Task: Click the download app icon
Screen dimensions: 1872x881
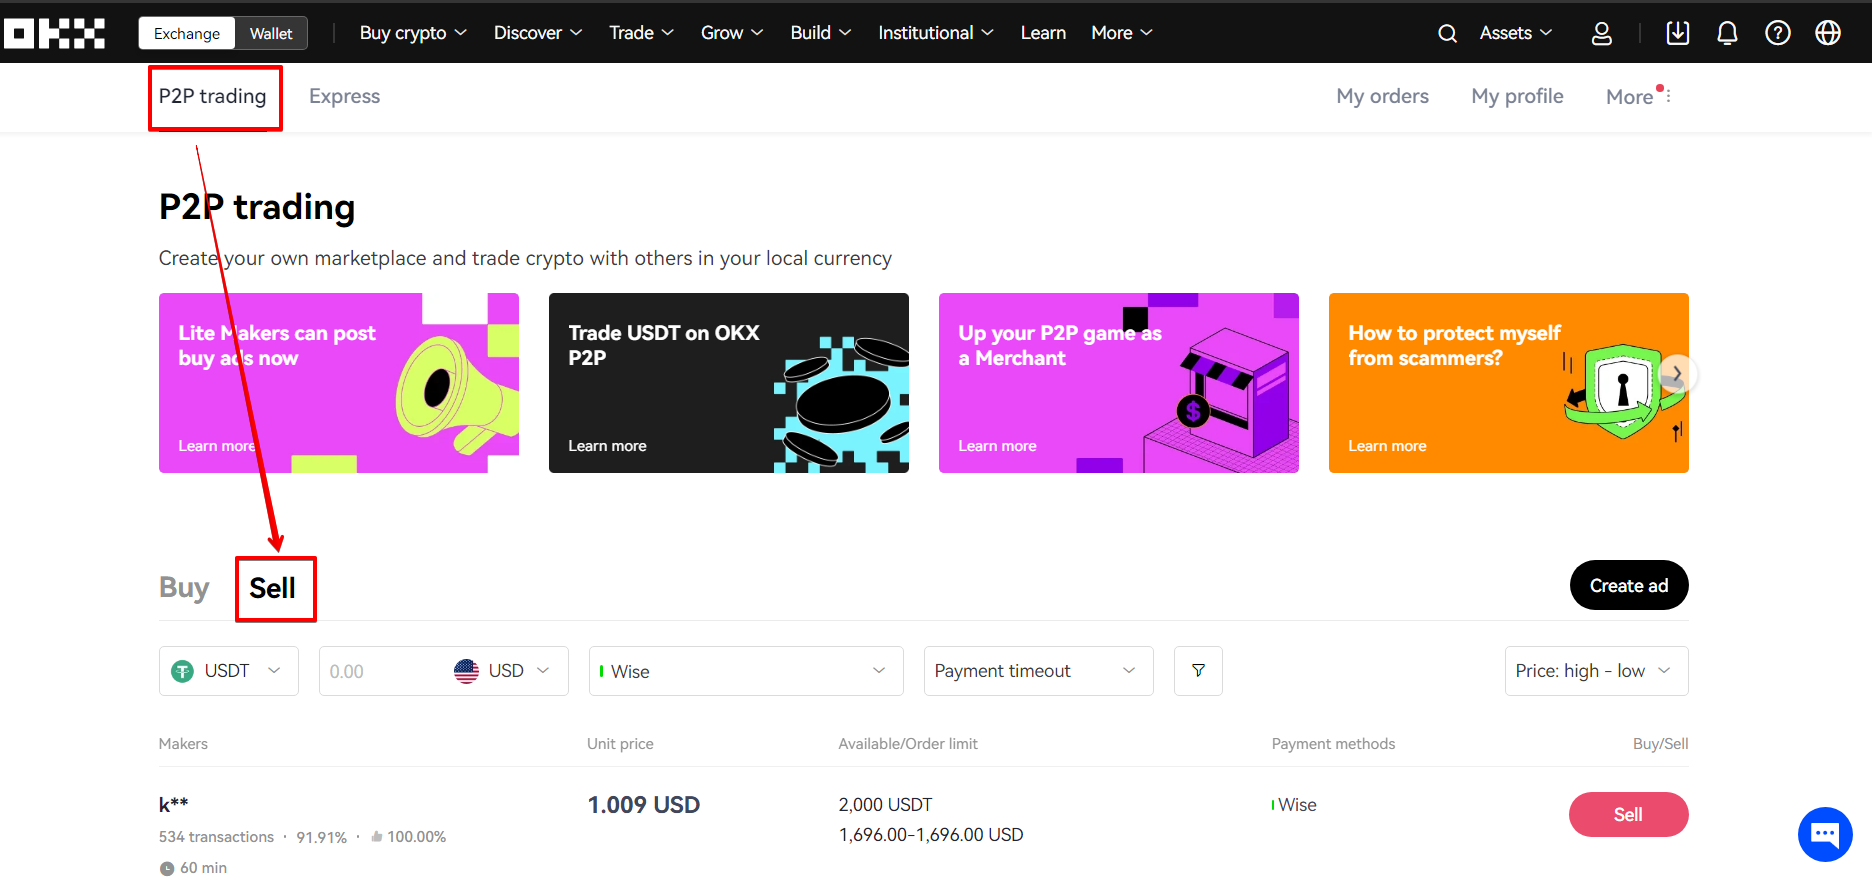Action: 1678,33
